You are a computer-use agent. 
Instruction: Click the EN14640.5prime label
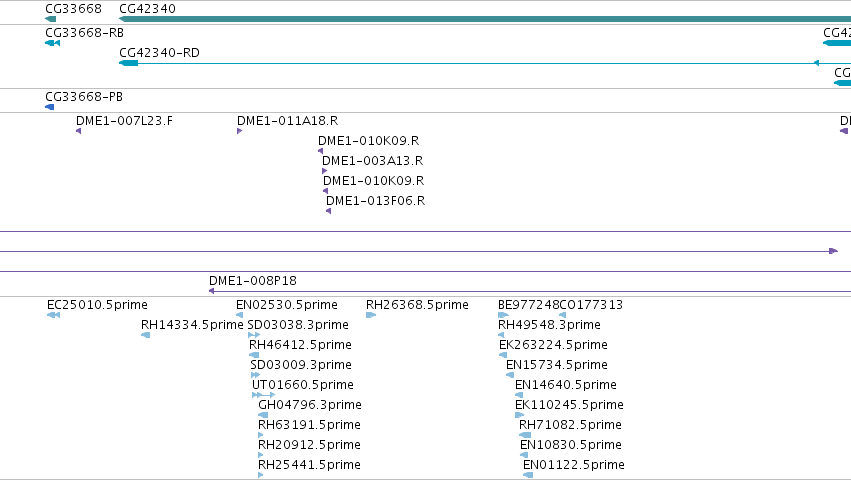click(x=566, y=385)
